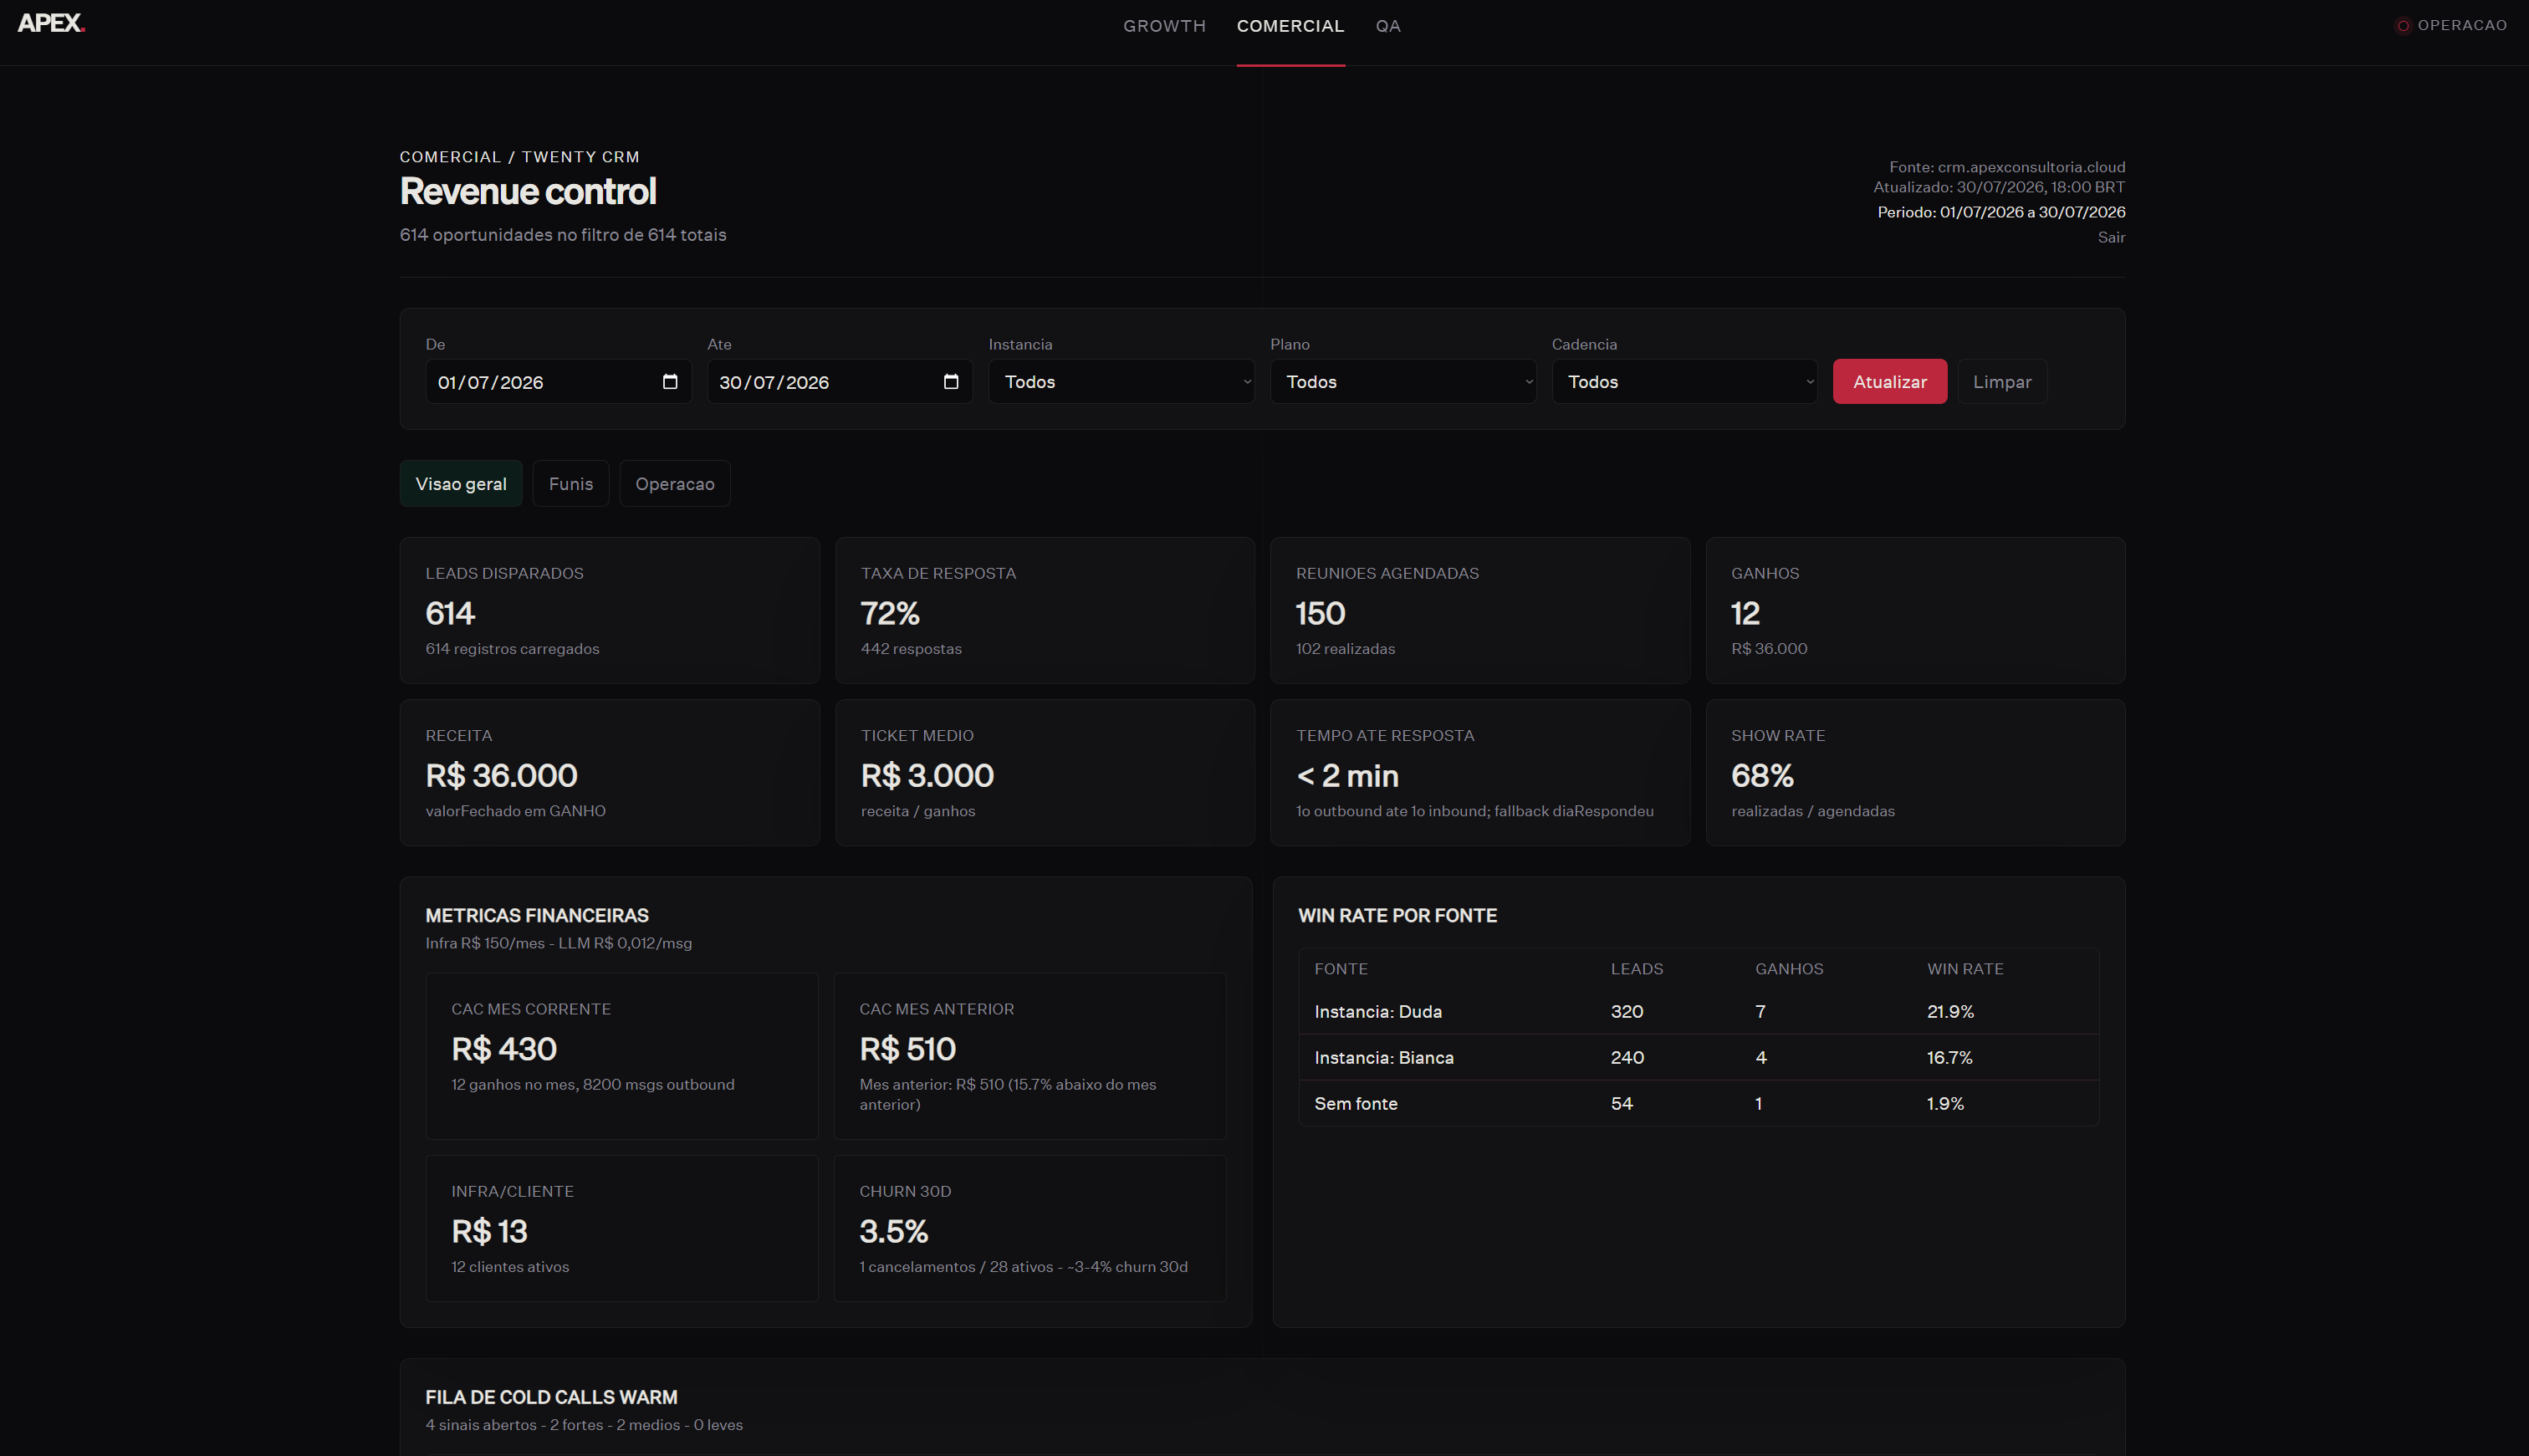Click the 320 leads cell
This screenshot has height=1456, width=2529.
[x=1626, y=1012]
